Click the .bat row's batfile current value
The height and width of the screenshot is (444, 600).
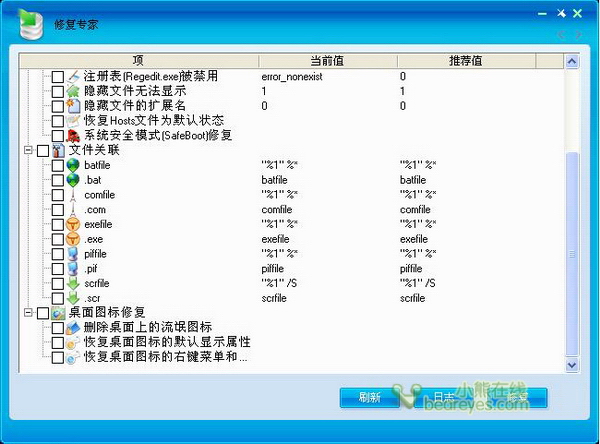(x=274, y=180)
